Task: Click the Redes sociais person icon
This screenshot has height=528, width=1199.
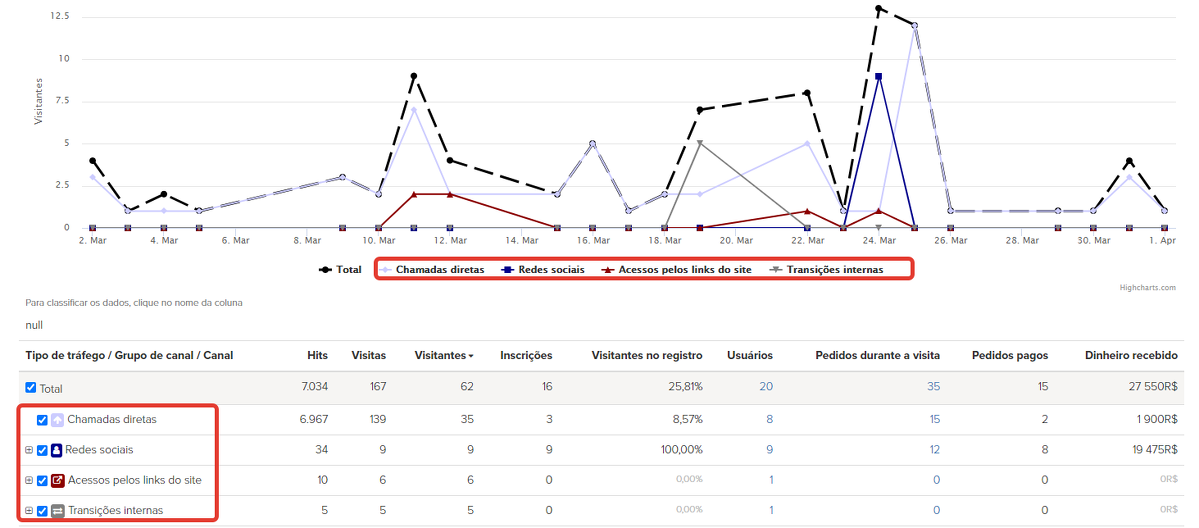Action: tap(57, 450)
